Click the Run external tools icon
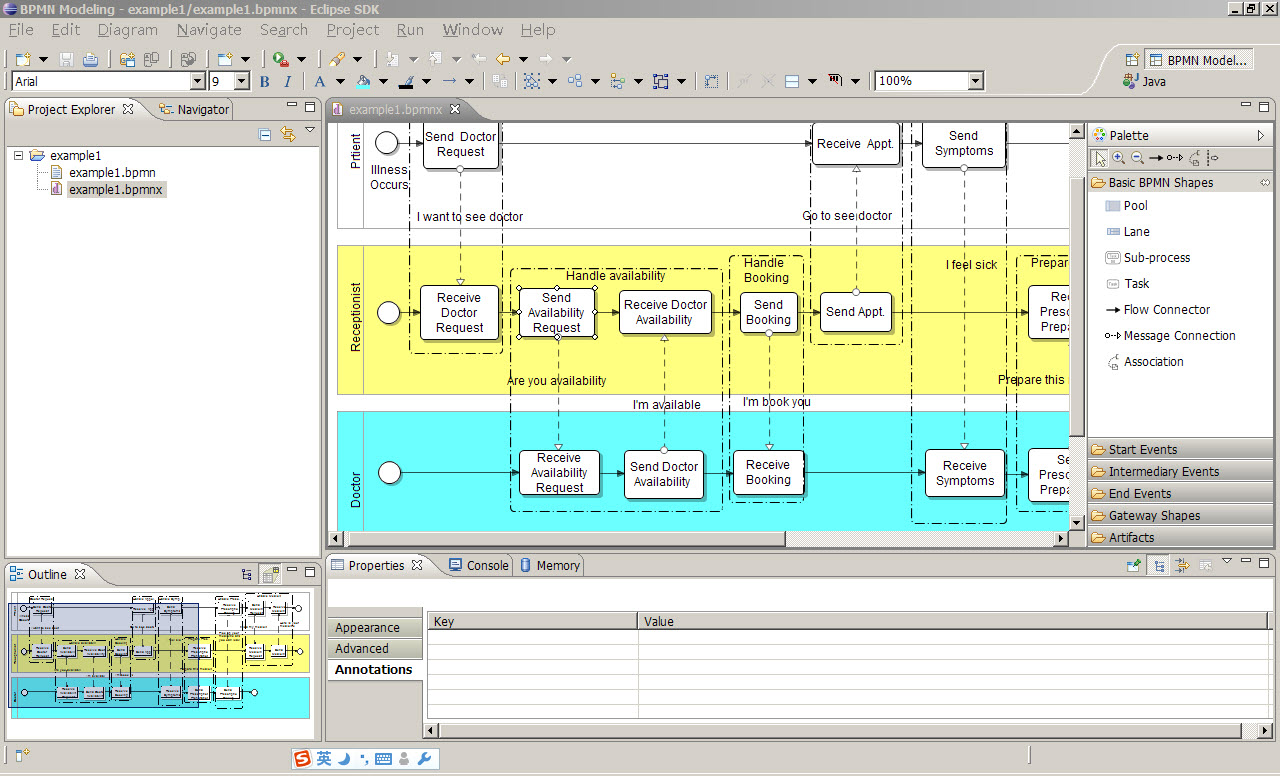 281,59
